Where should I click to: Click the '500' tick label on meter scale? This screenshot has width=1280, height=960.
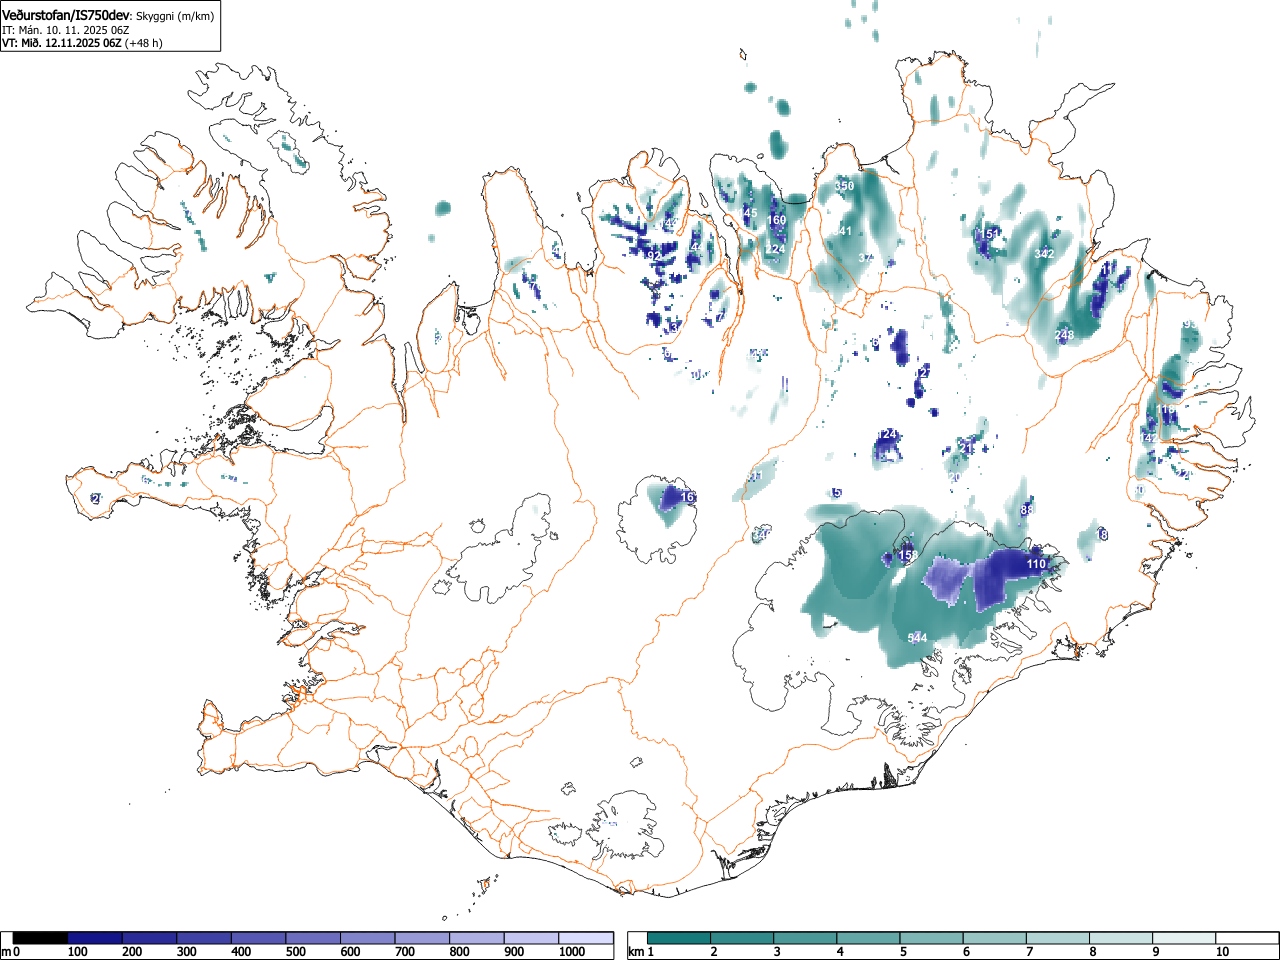coord(296,952)
